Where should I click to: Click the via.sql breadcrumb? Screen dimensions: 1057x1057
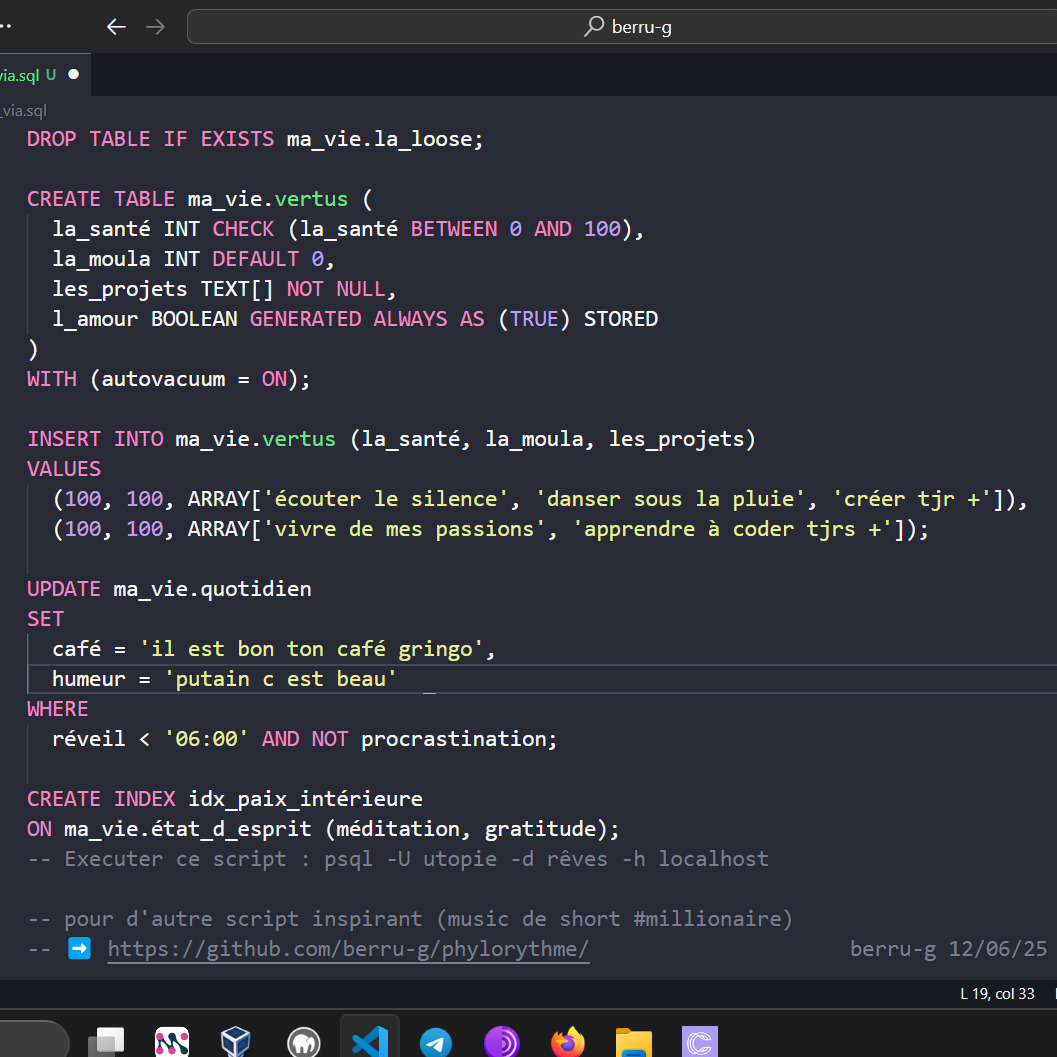(24, 111)
